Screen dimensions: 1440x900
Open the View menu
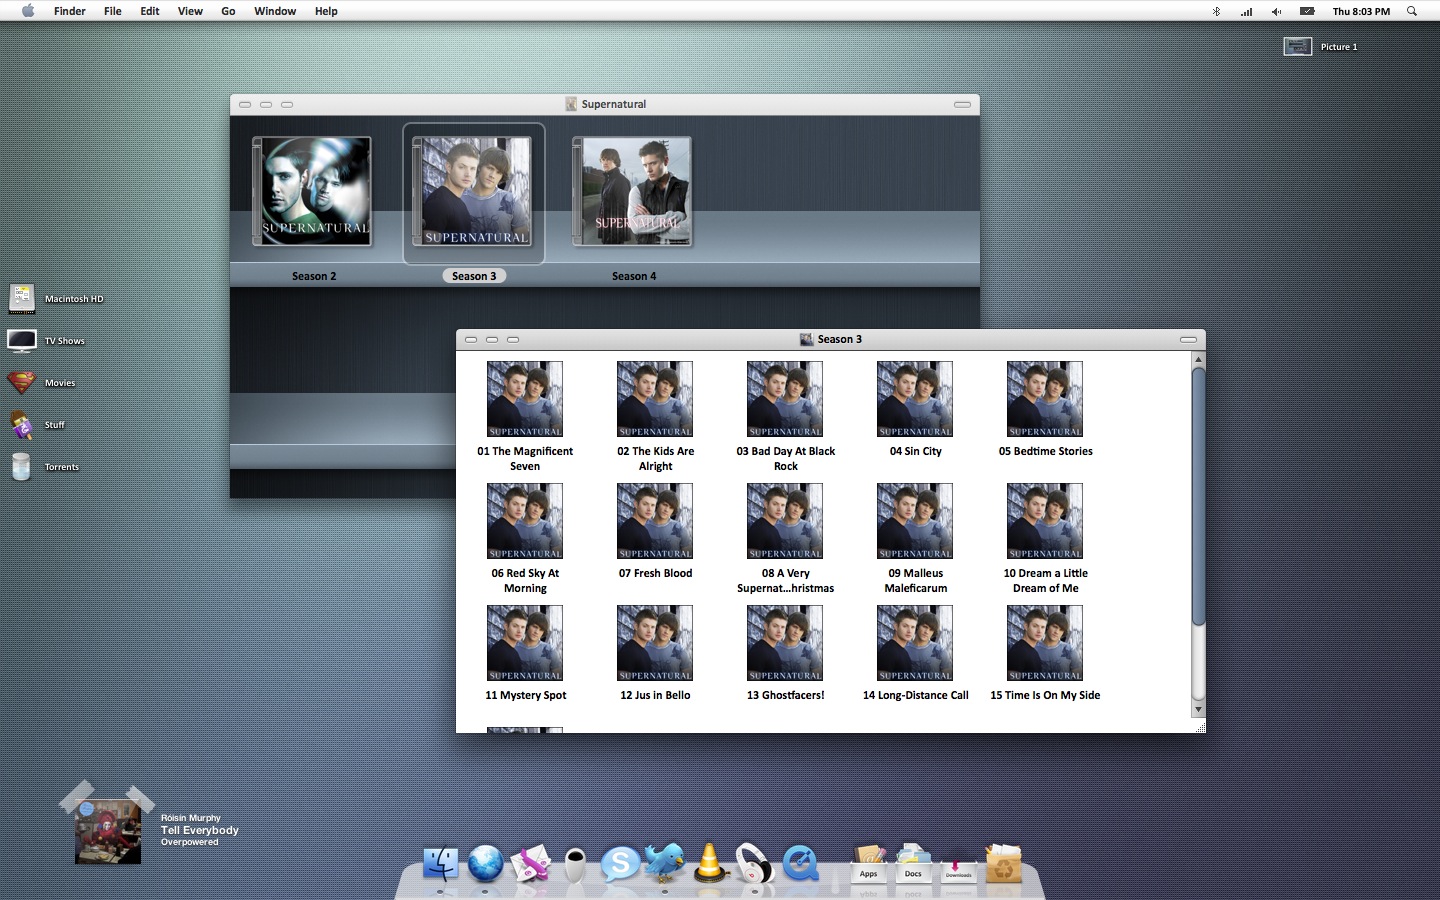click(x=190, y=11)
